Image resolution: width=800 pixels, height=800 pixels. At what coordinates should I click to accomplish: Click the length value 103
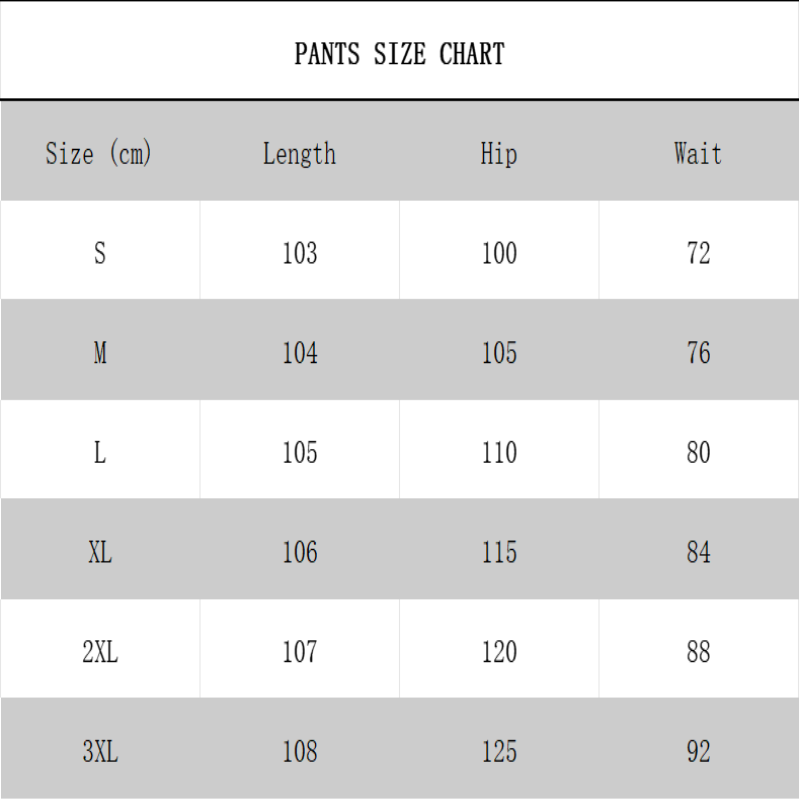pyautogui.click(x=300, y=253)
